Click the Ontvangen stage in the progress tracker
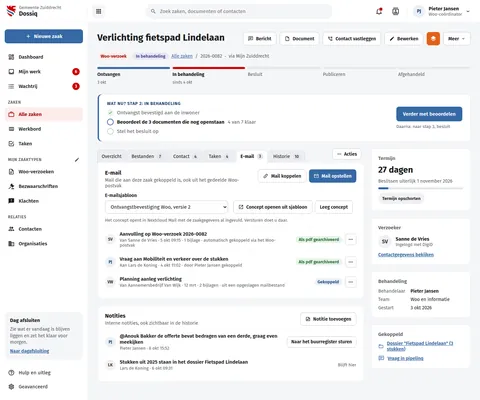The image size is (480, 400). [x=133, y=76]
